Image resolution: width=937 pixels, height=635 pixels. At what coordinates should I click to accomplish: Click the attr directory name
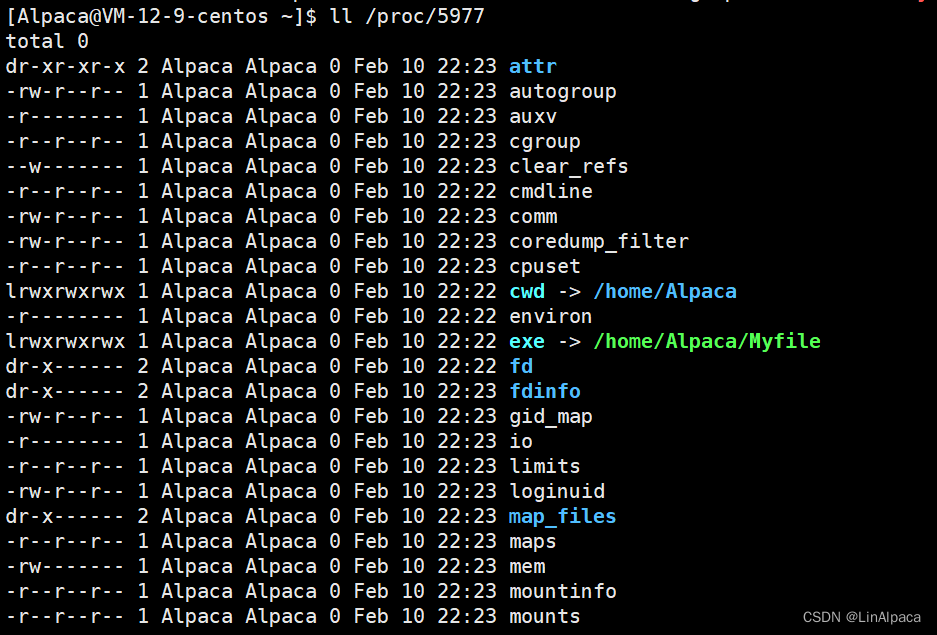pyautogui.click(x=532, y=67)
